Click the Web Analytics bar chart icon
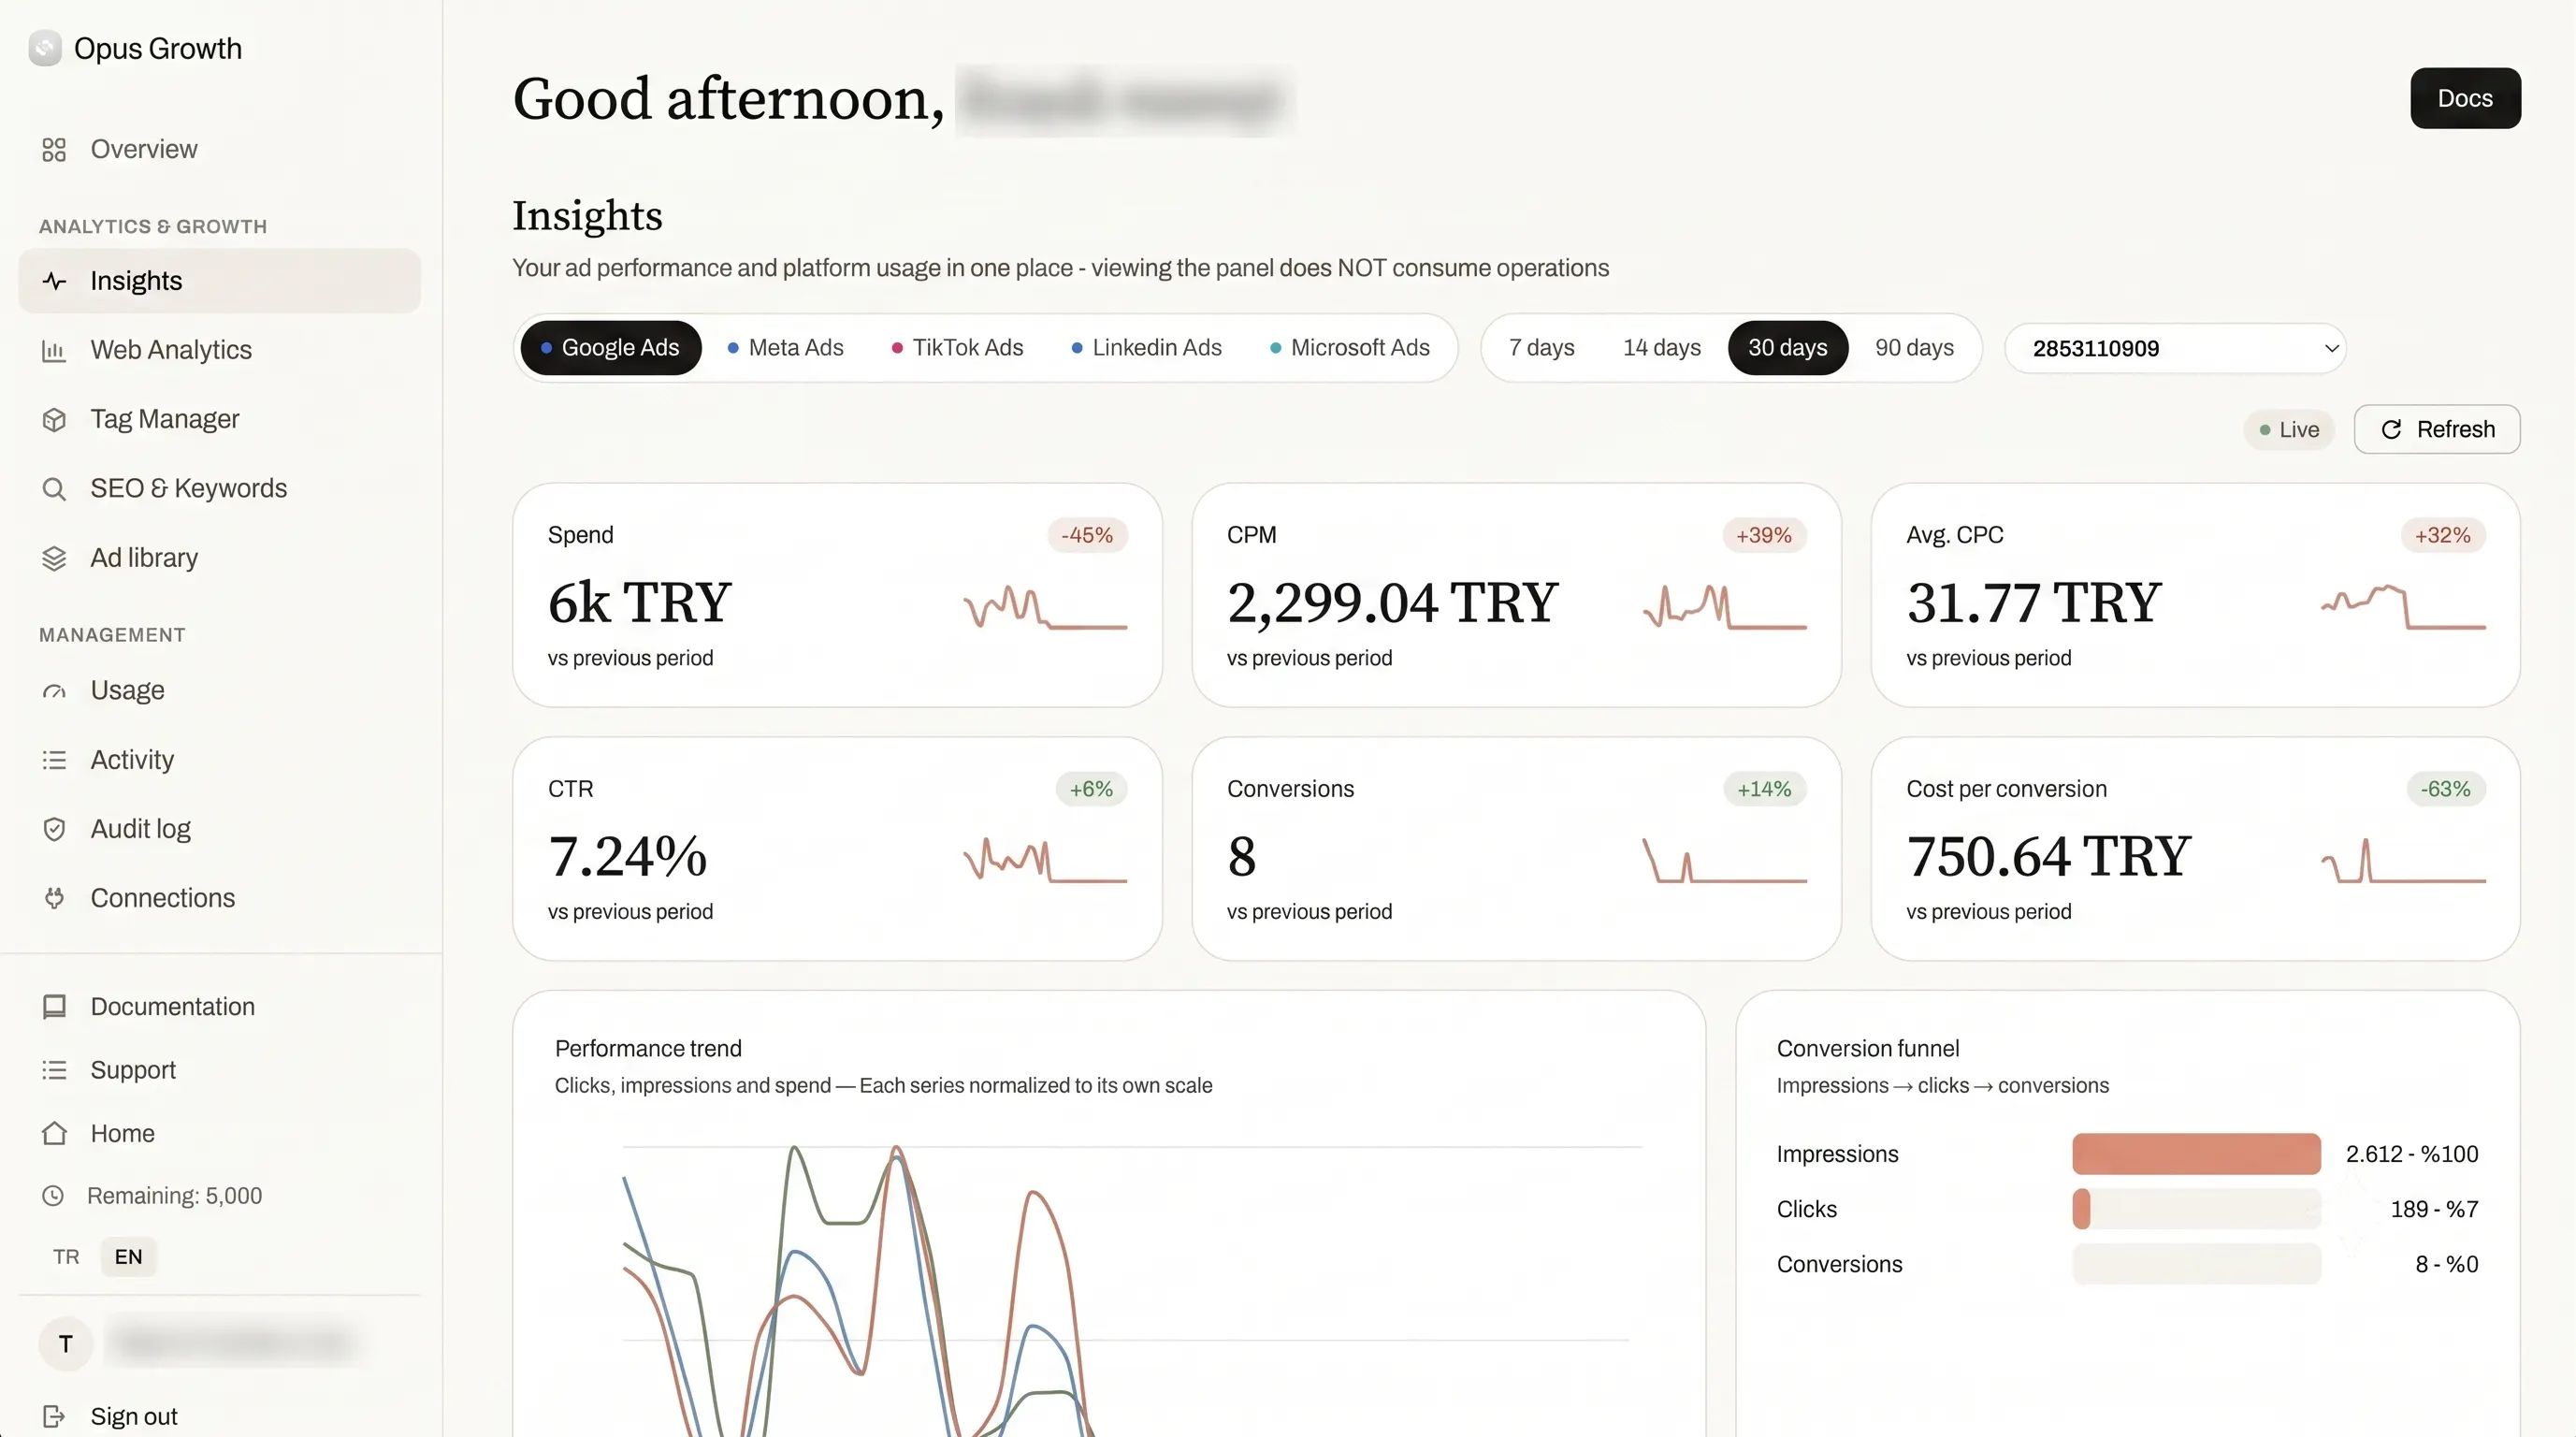The width and height of the screenshot is (2576, 1437). tap(54, 350)
